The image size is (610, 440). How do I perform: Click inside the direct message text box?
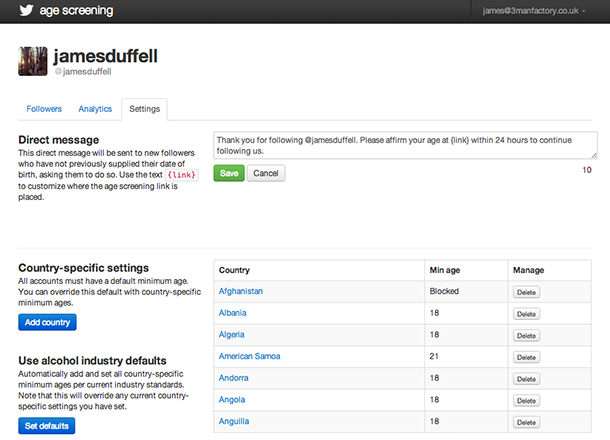tap(405, 145)
